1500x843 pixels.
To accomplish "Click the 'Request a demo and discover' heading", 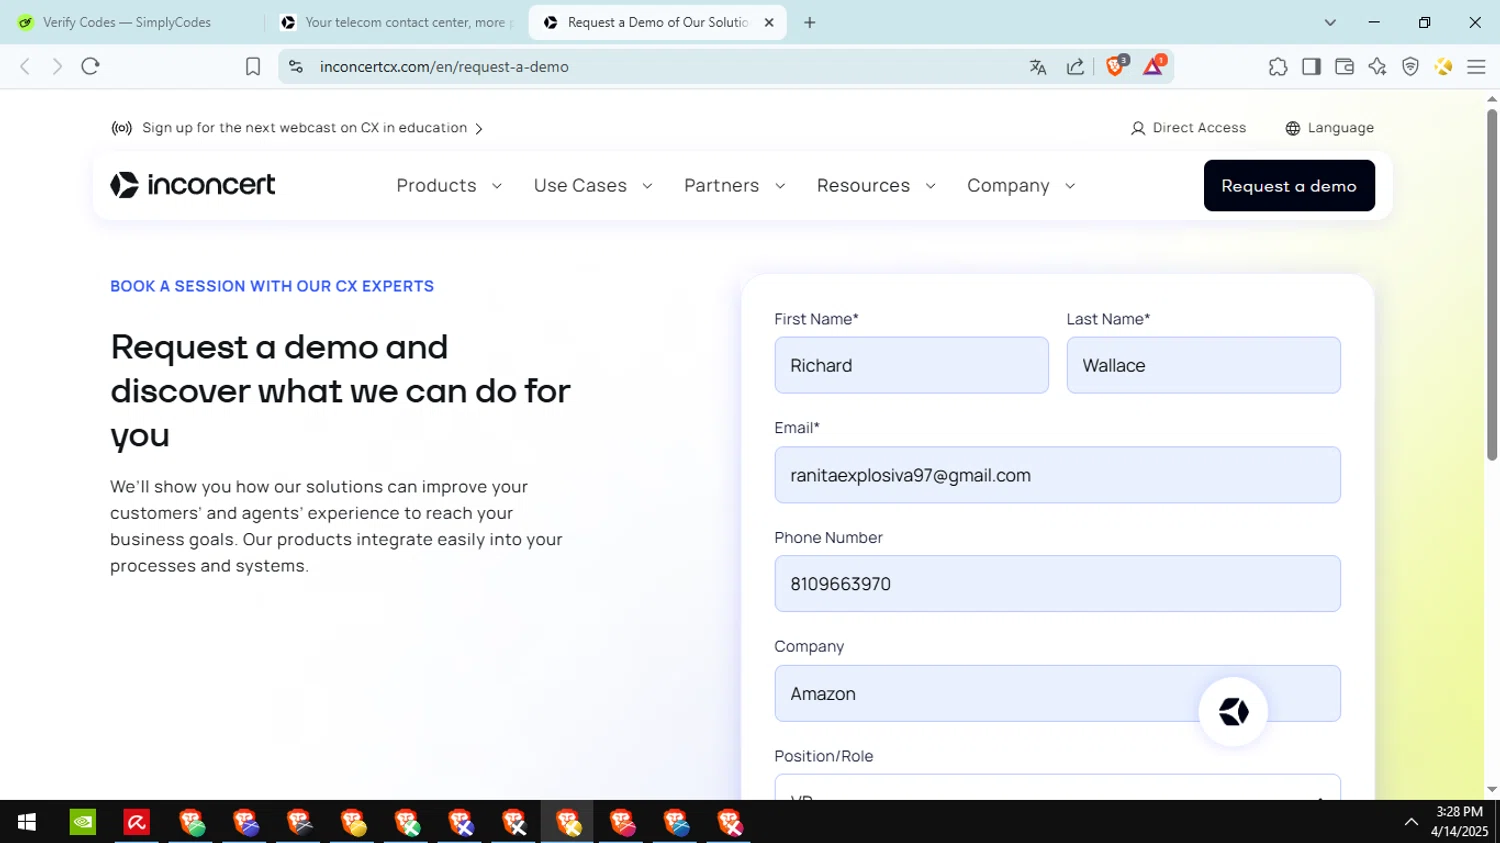I will [340, 391].
